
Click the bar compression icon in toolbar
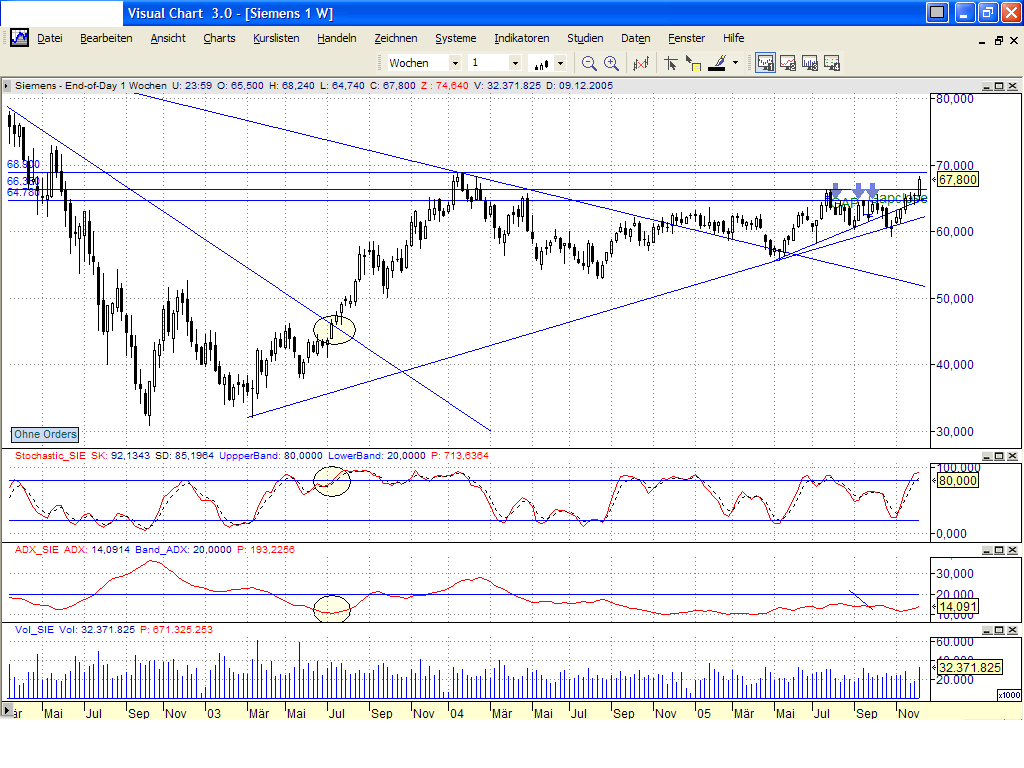(x=641, y=62)
